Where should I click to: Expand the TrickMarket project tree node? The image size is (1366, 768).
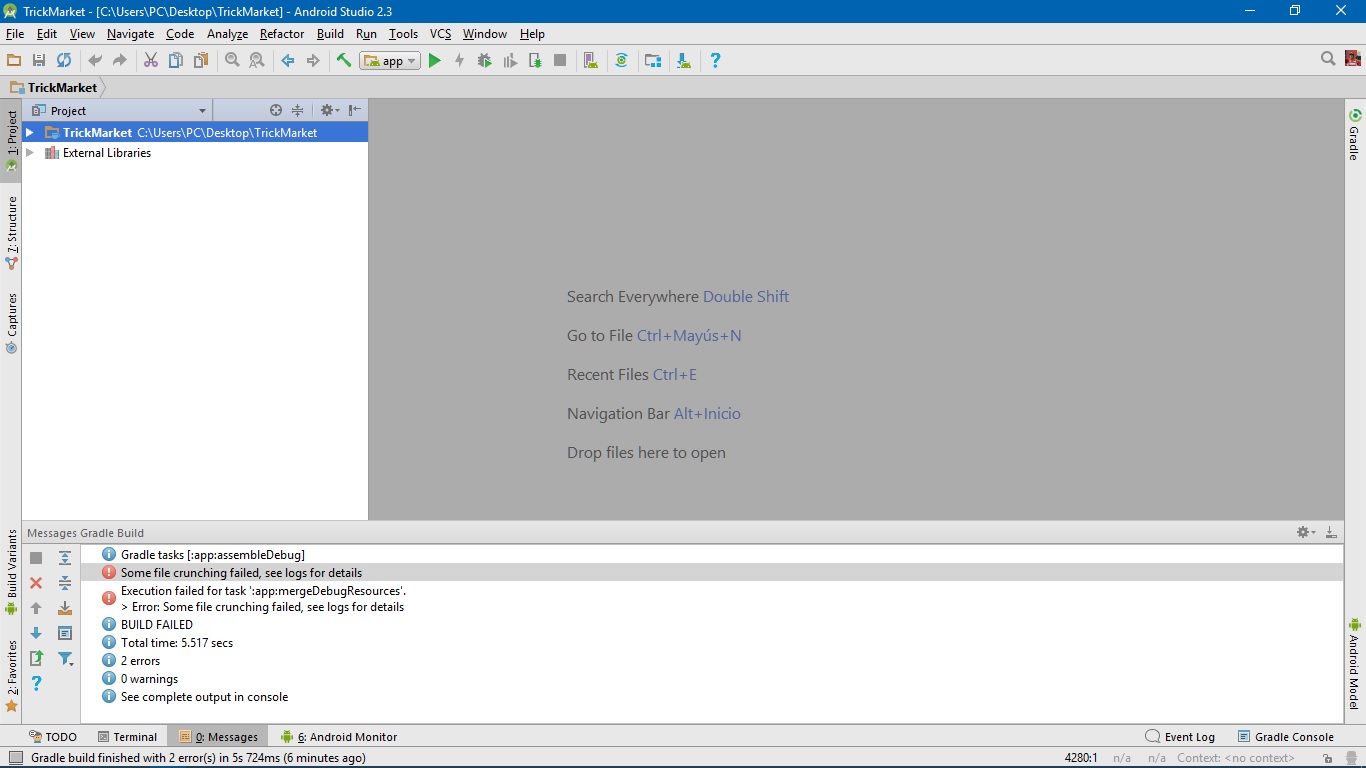30,132
